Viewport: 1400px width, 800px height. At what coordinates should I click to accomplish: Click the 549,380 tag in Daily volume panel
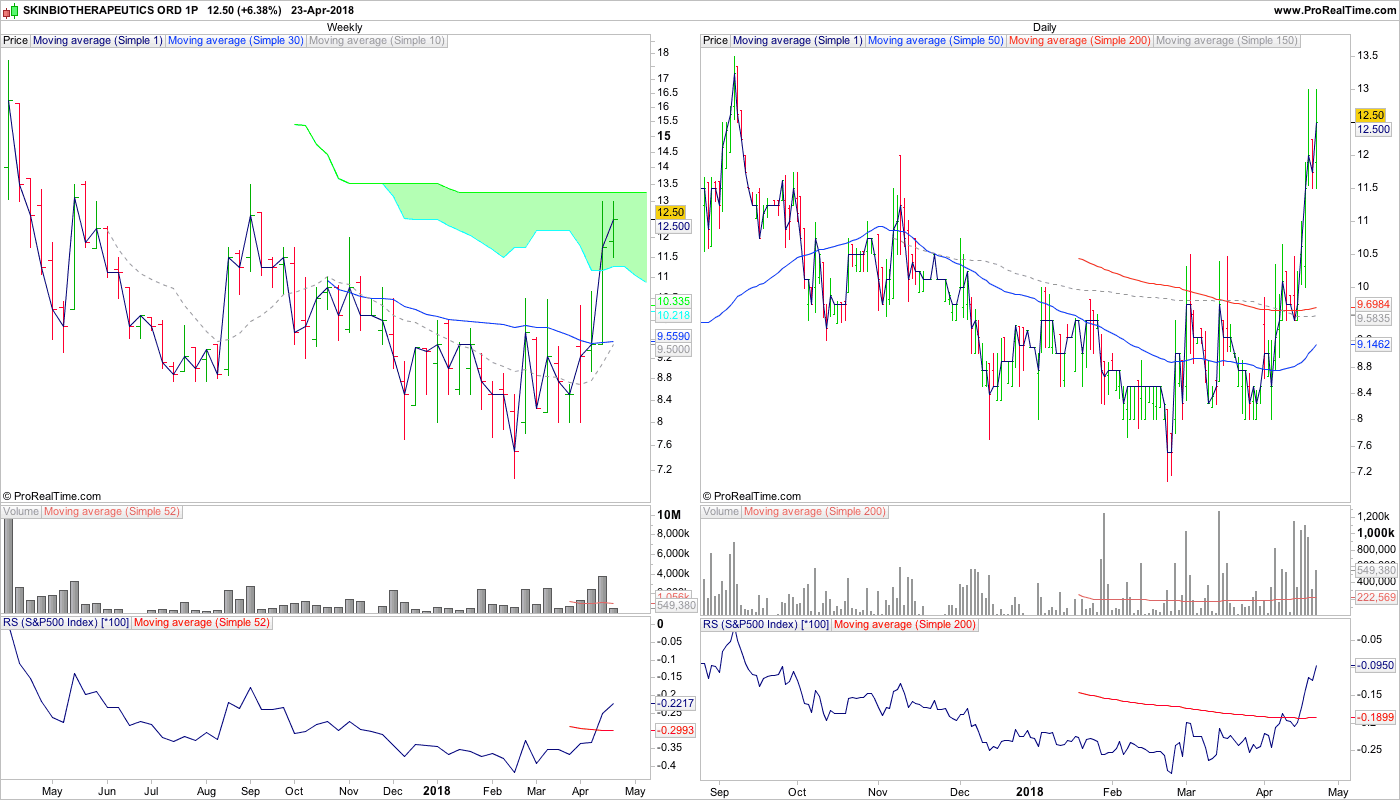tap(1376, 570)
